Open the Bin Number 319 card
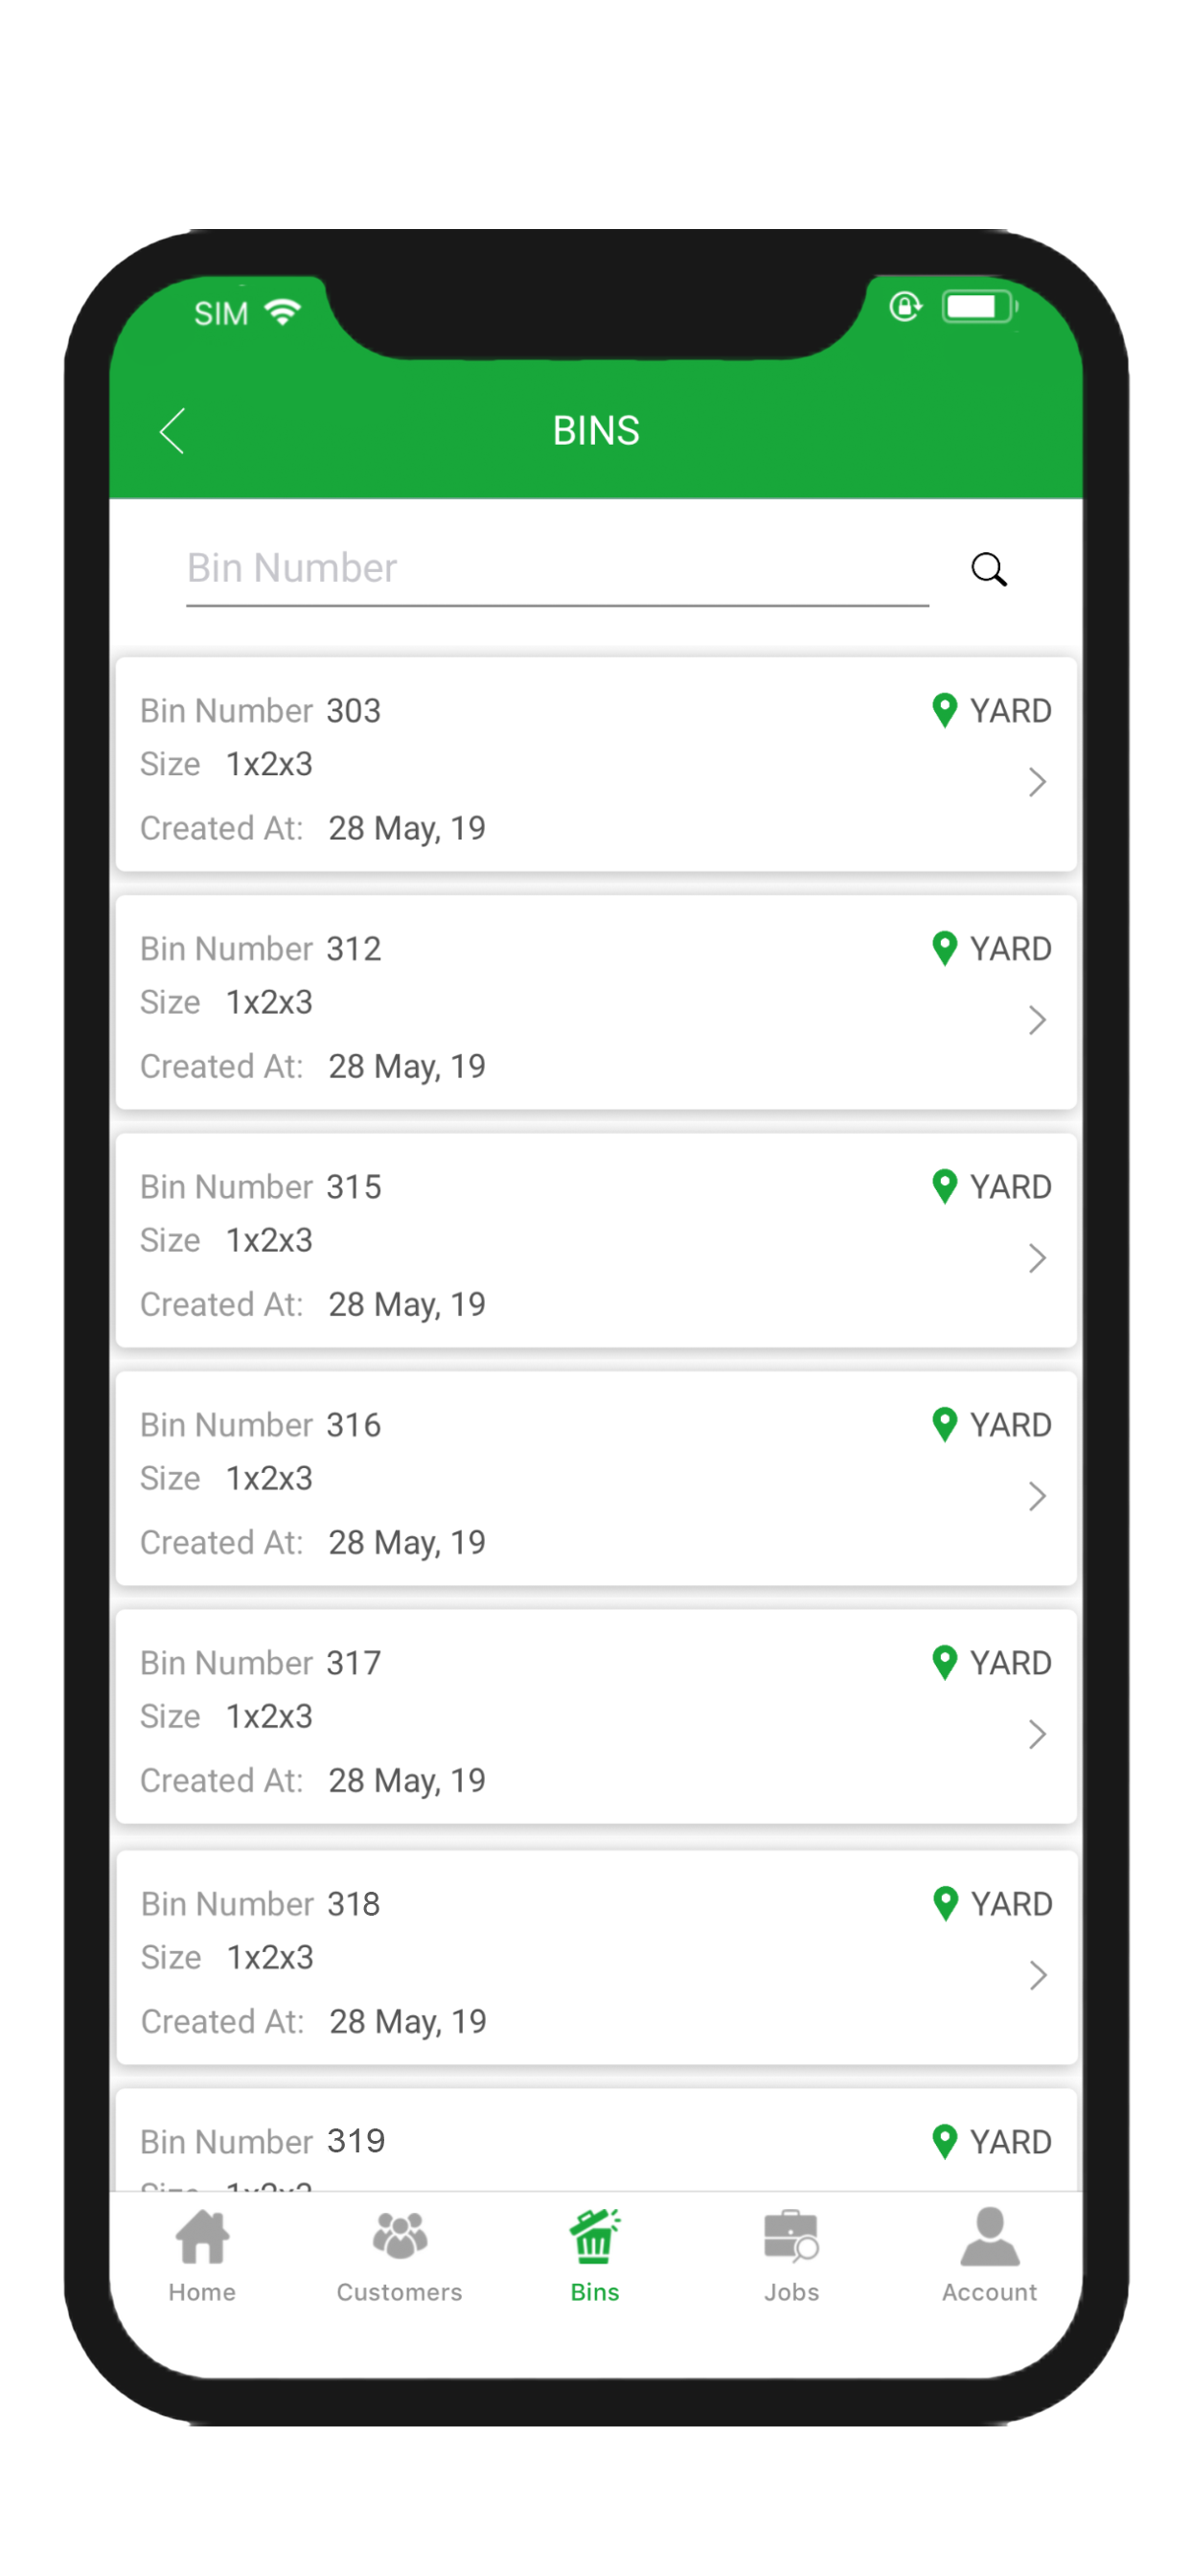The height and width of the screenshot is (2576, 1190). 596,2139
